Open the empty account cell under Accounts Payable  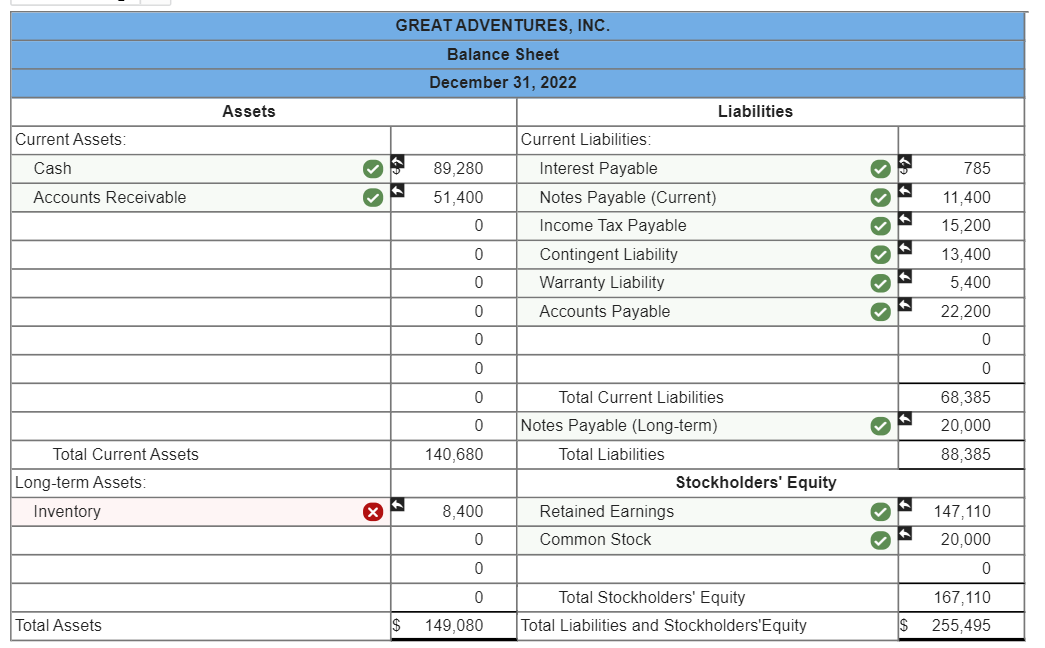tap(700, 340)
